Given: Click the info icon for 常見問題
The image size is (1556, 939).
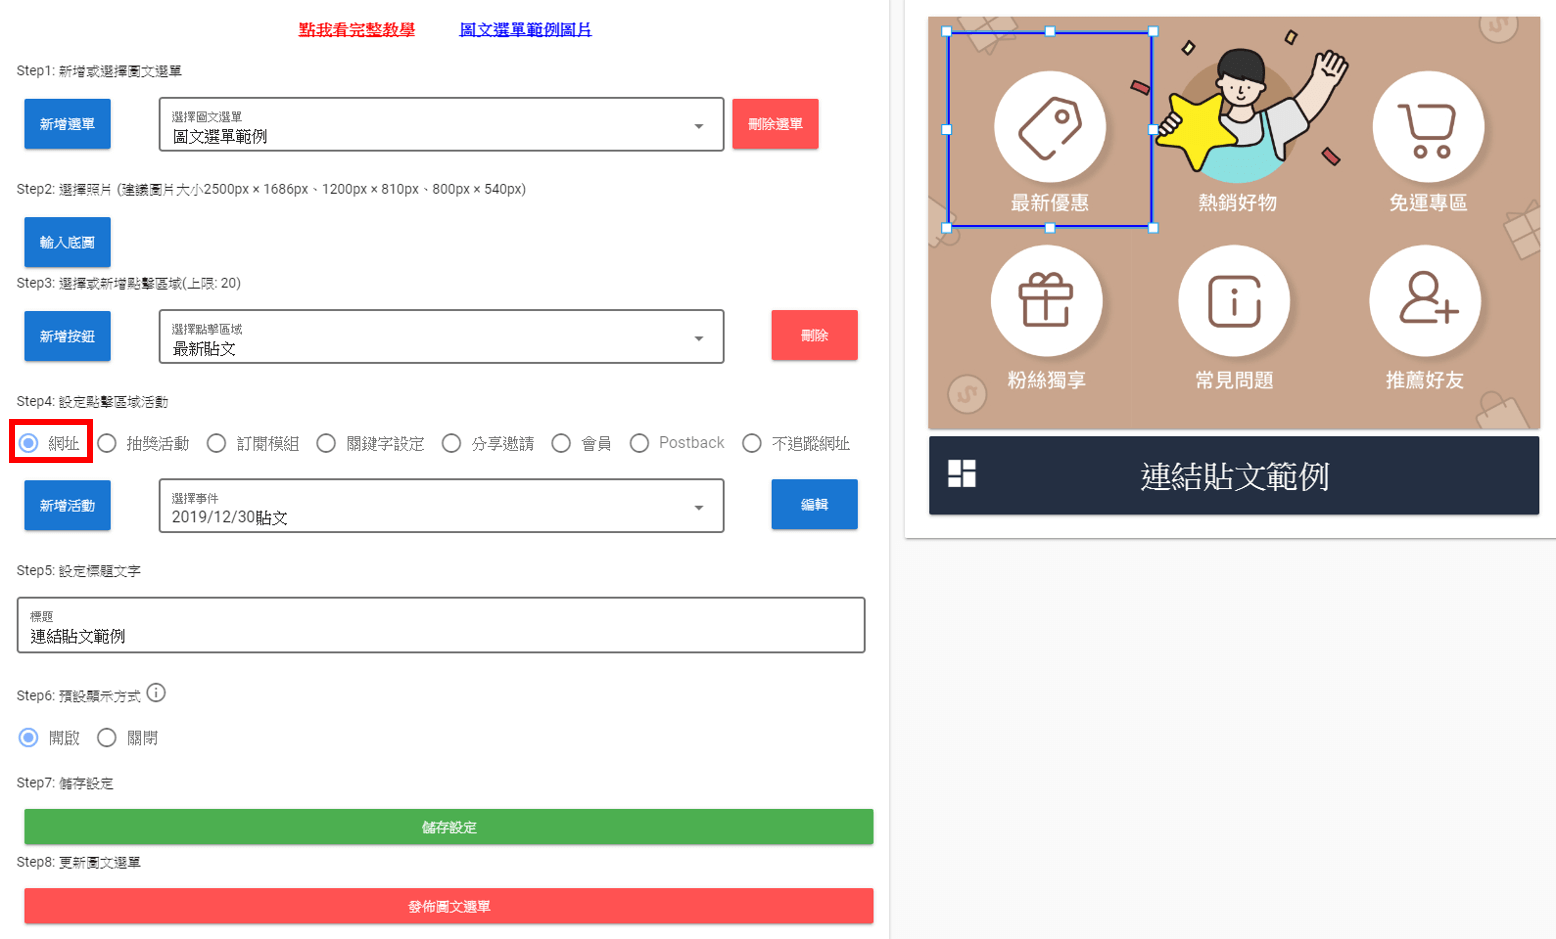Looking at the screenshot, I should click(x=1234, y=301).
